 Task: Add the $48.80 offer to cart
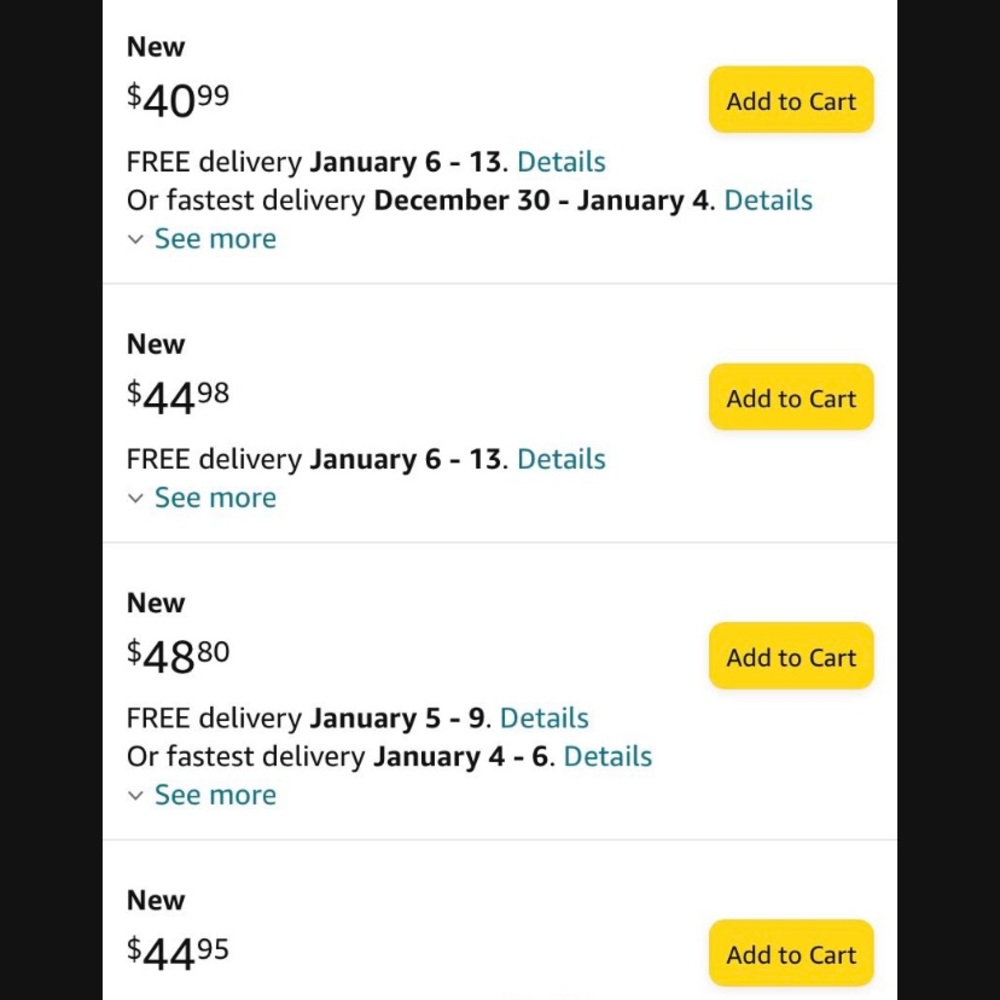tap(791, 656)
